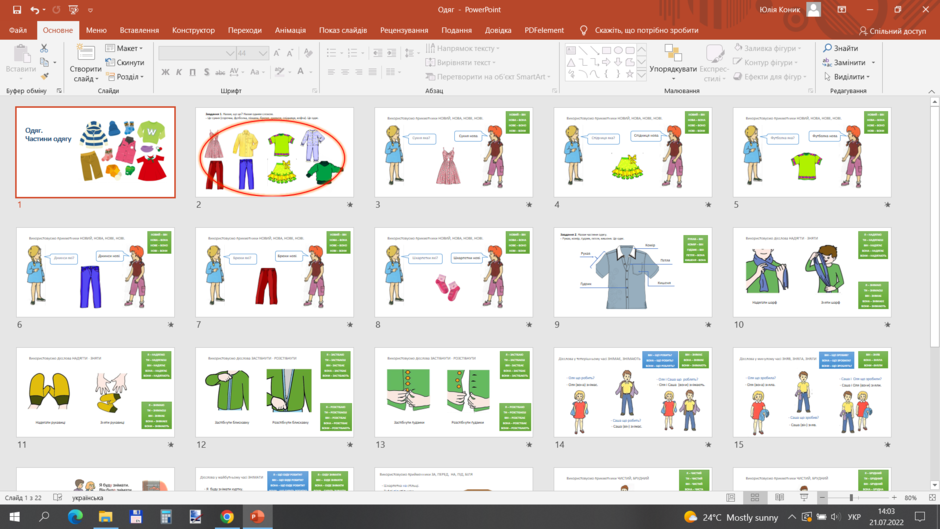Toggle Slide Sorter view button
Image resolution: width=940 pixels, height=529 pixels.
click(755, 498)
